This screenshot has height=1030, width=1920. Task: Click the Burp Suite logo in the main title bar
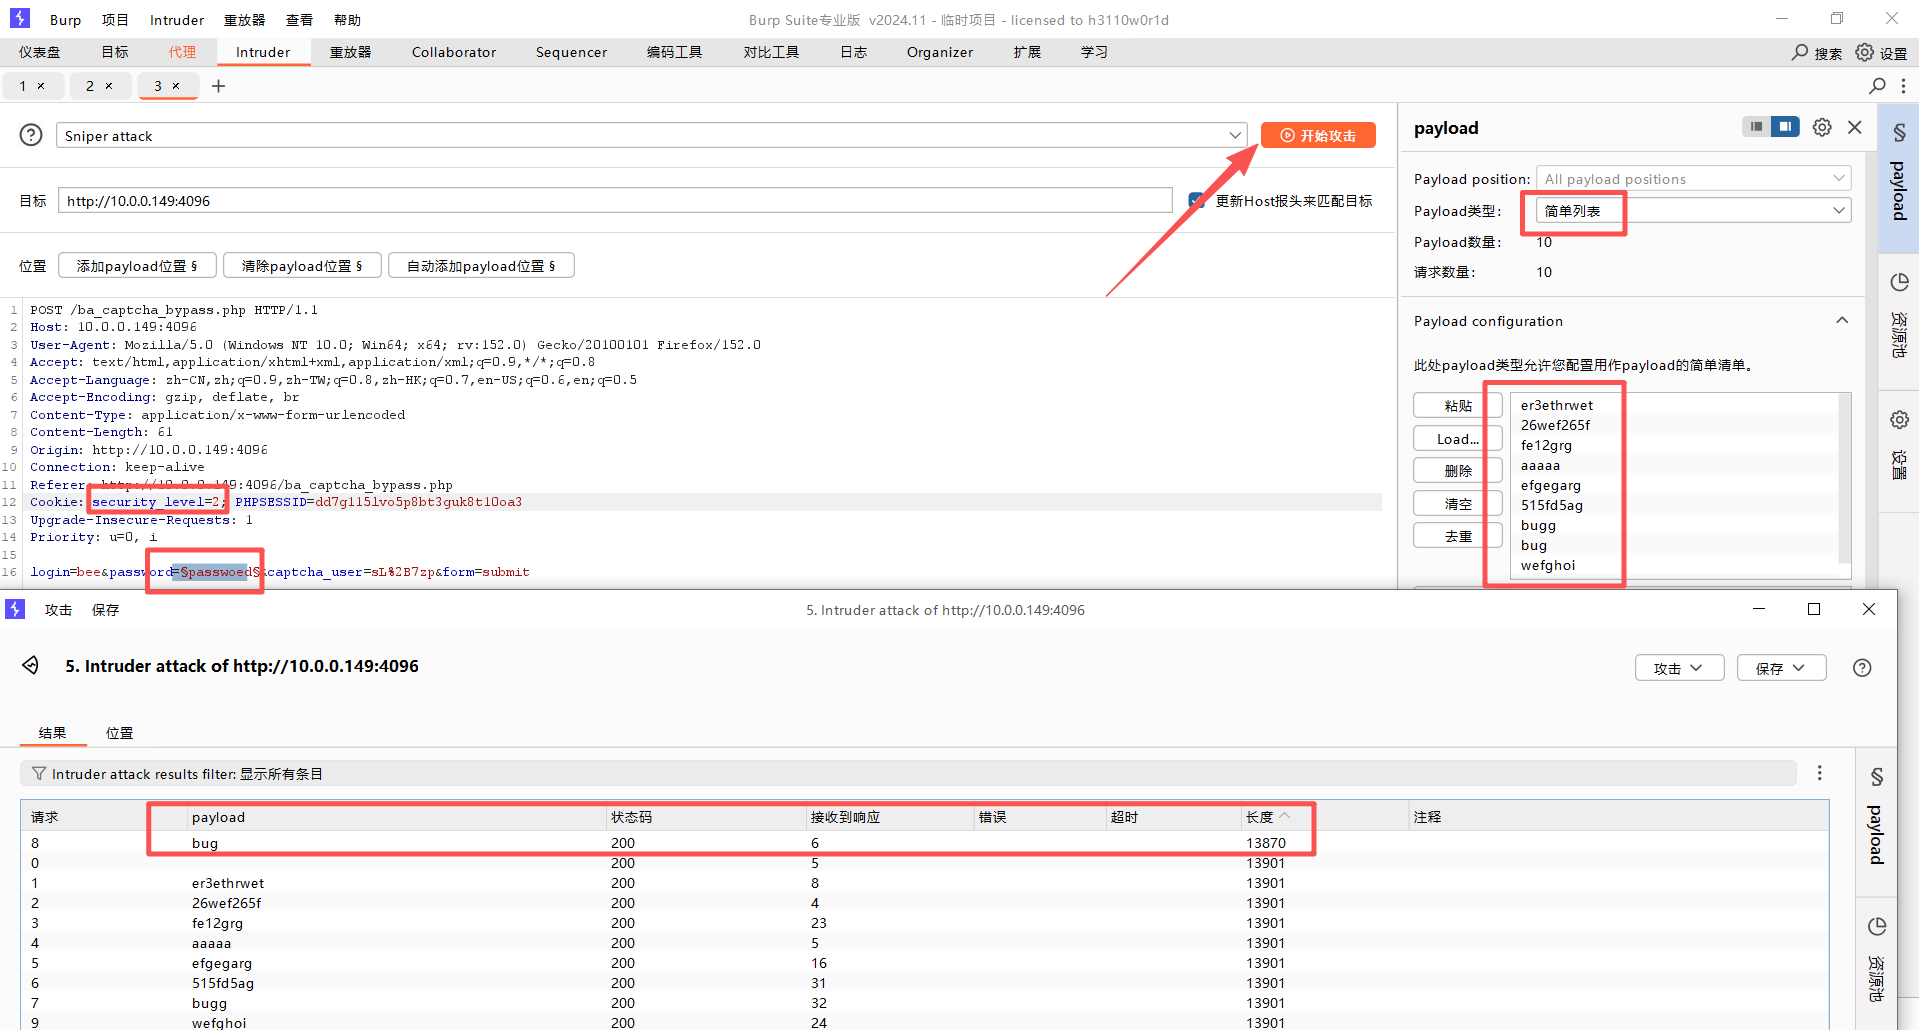point(20,19)
